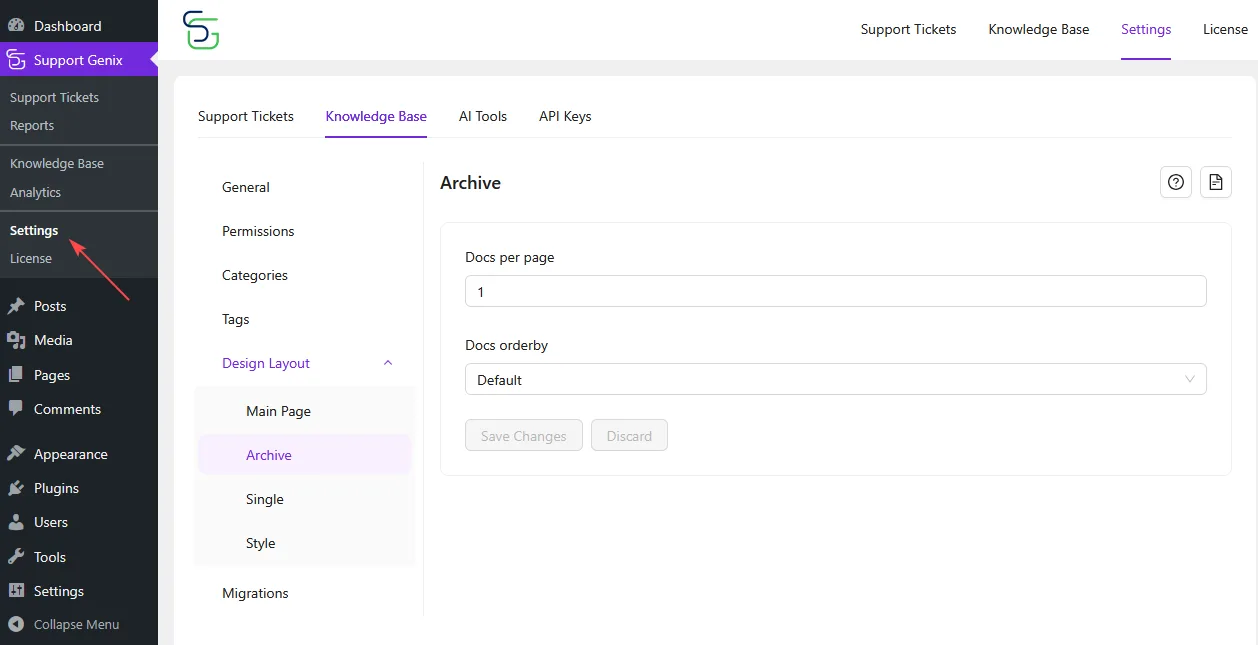Click the documentation file icon
1258x645 pixels.
click(1216, 182)
